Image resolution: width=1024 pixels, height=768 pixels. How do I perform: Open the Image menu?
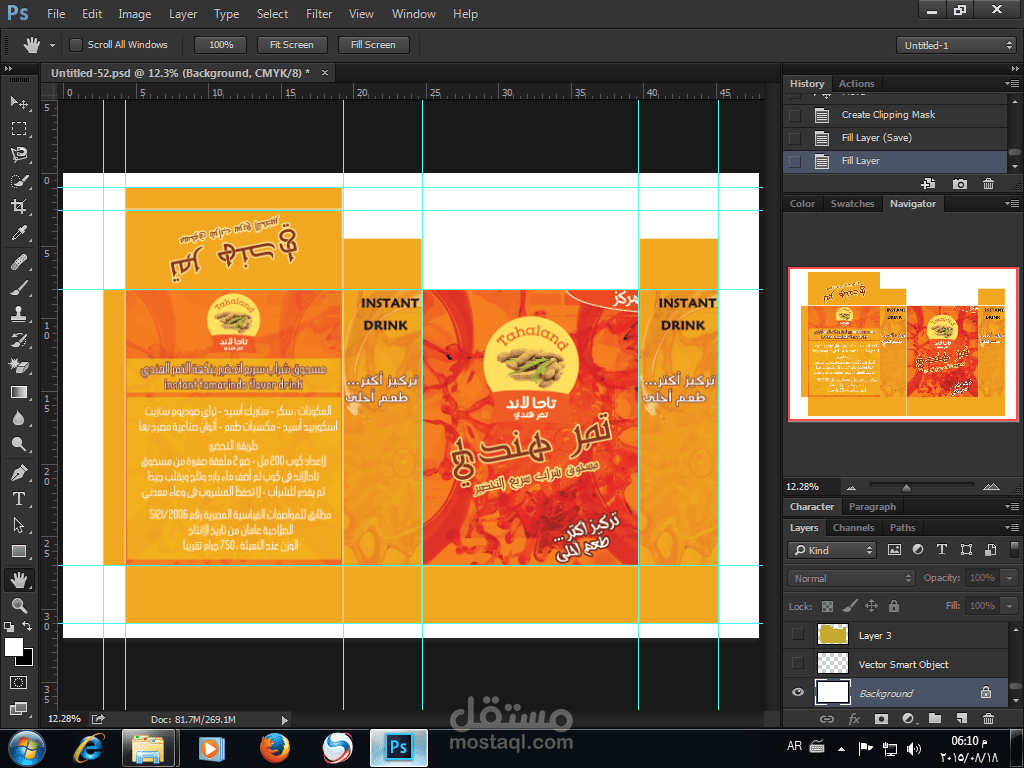135,14
